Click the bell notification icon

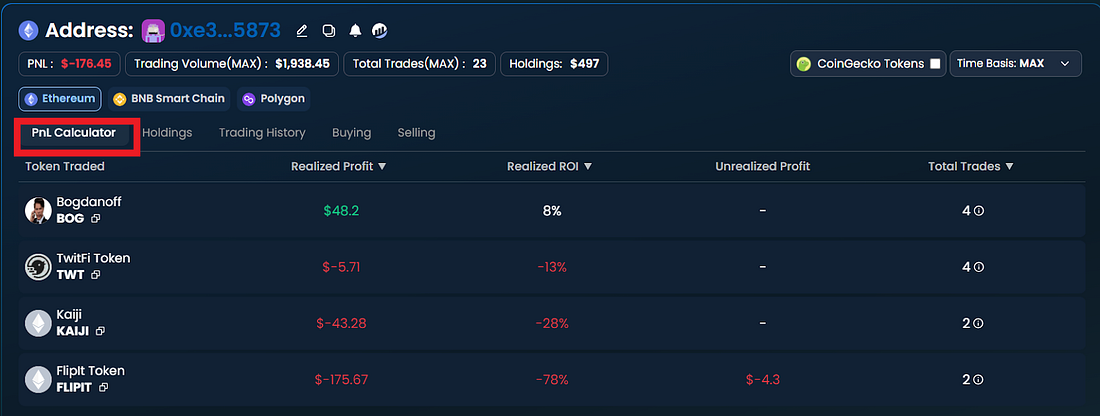click(x=355, y=31)
